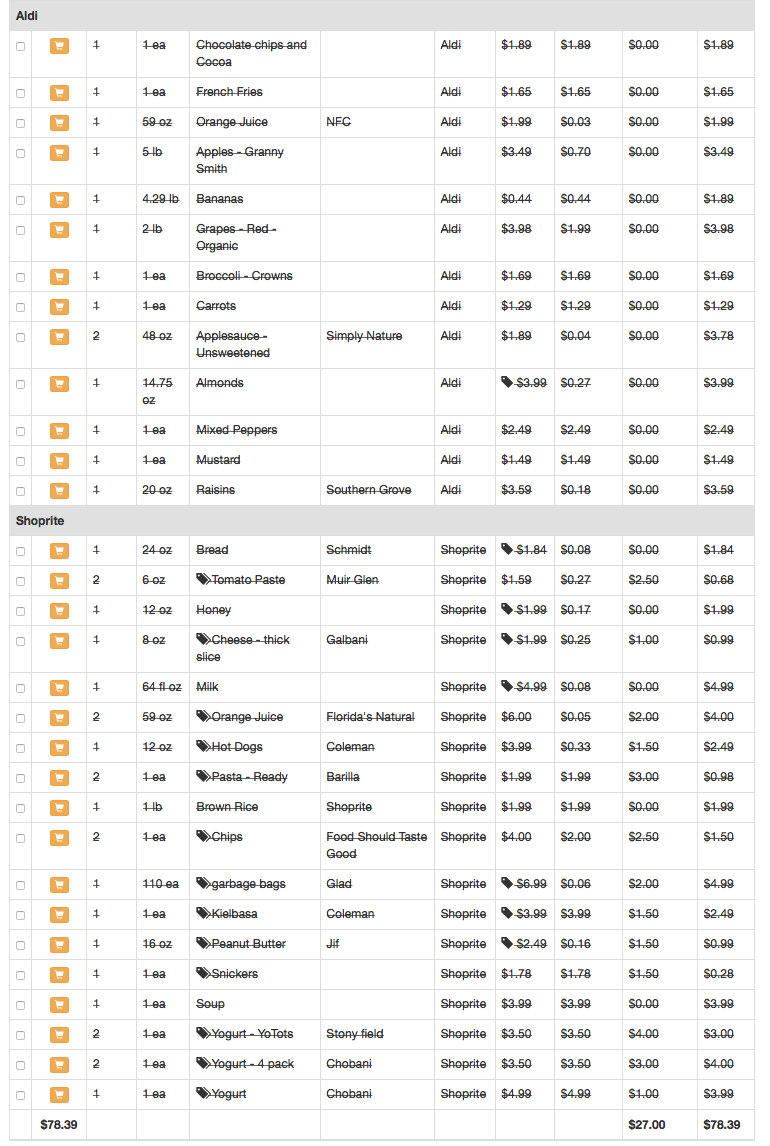This screenshot has height=1146, width=770.
Task: Click cart icon for Mustard row
Action: [59, 461]
